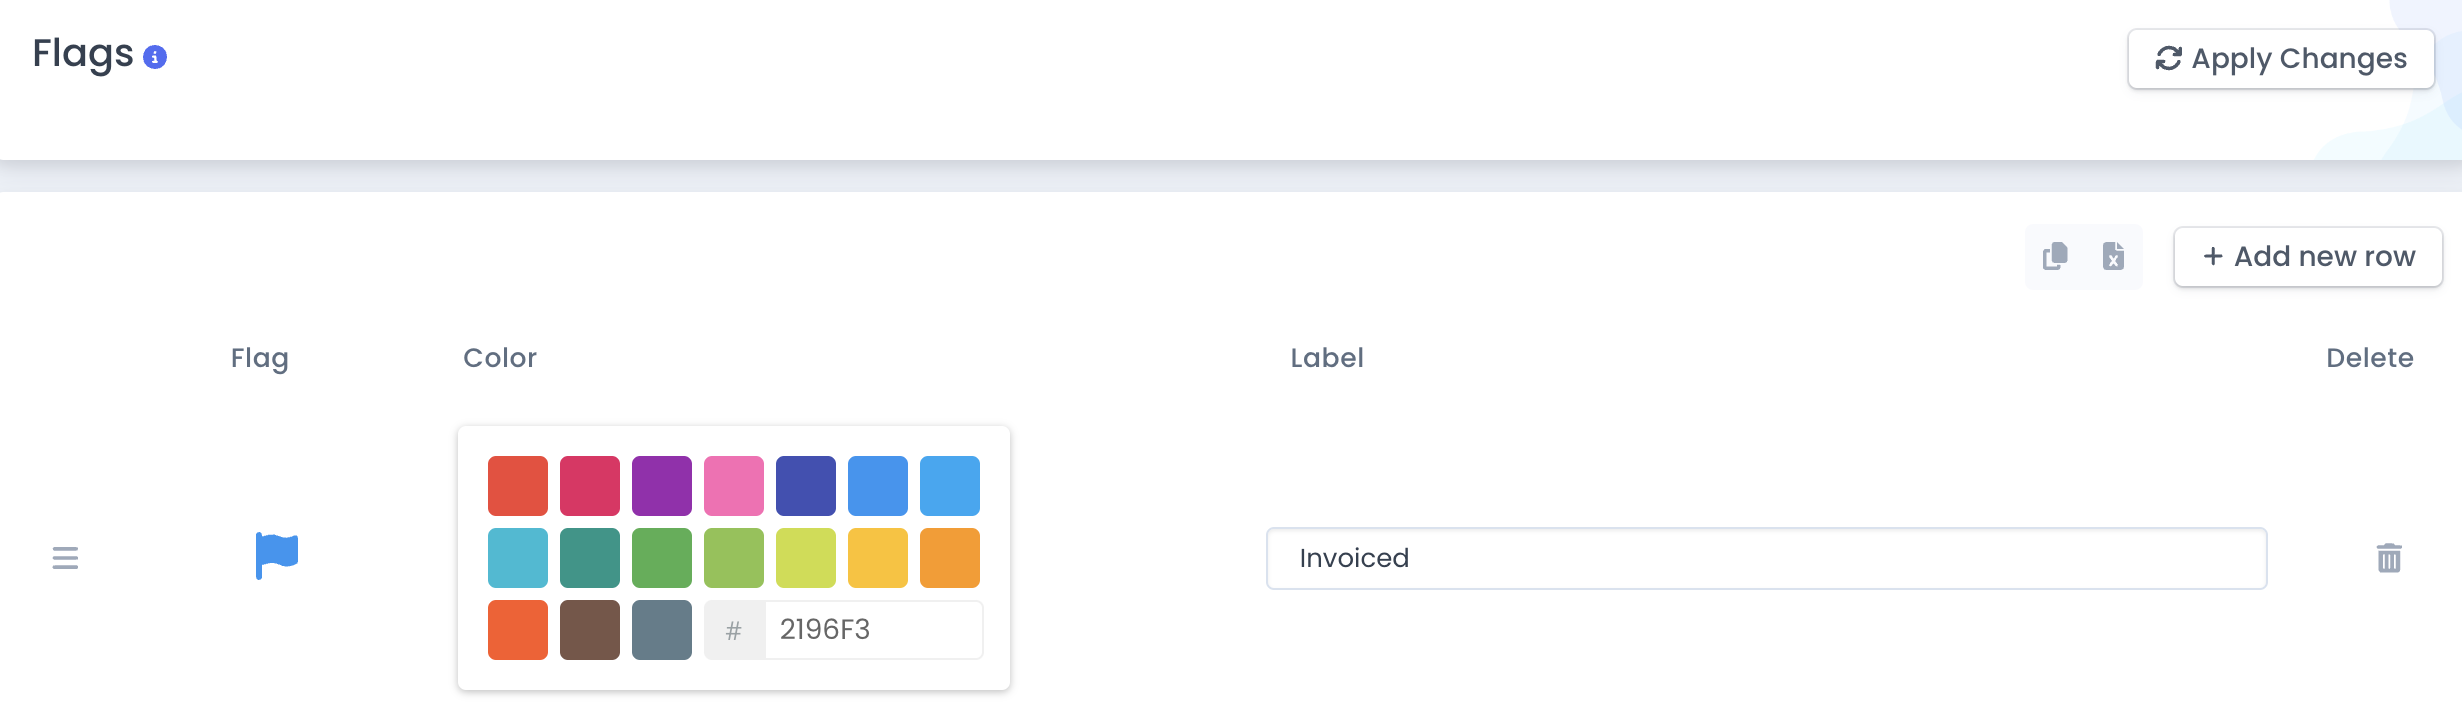Viewport: 2462px width, 722px height.
Task: Pick the brown color swatch
Action: (x=590, y=630)
